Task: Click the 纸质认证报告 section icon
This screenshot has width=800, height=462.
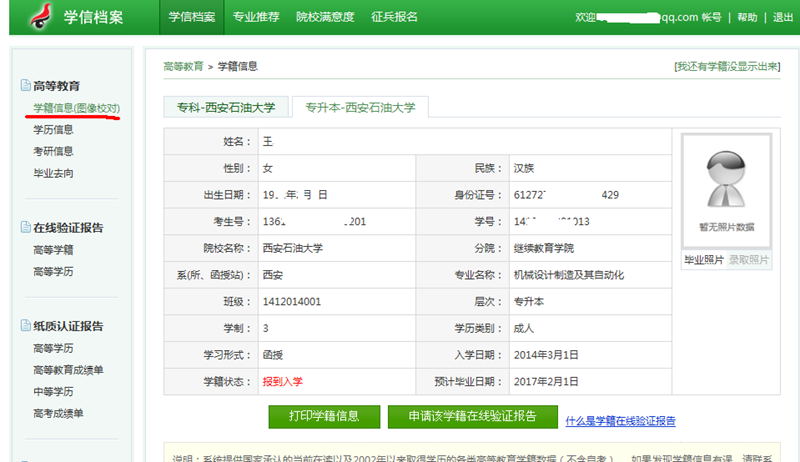Action: 25,326
